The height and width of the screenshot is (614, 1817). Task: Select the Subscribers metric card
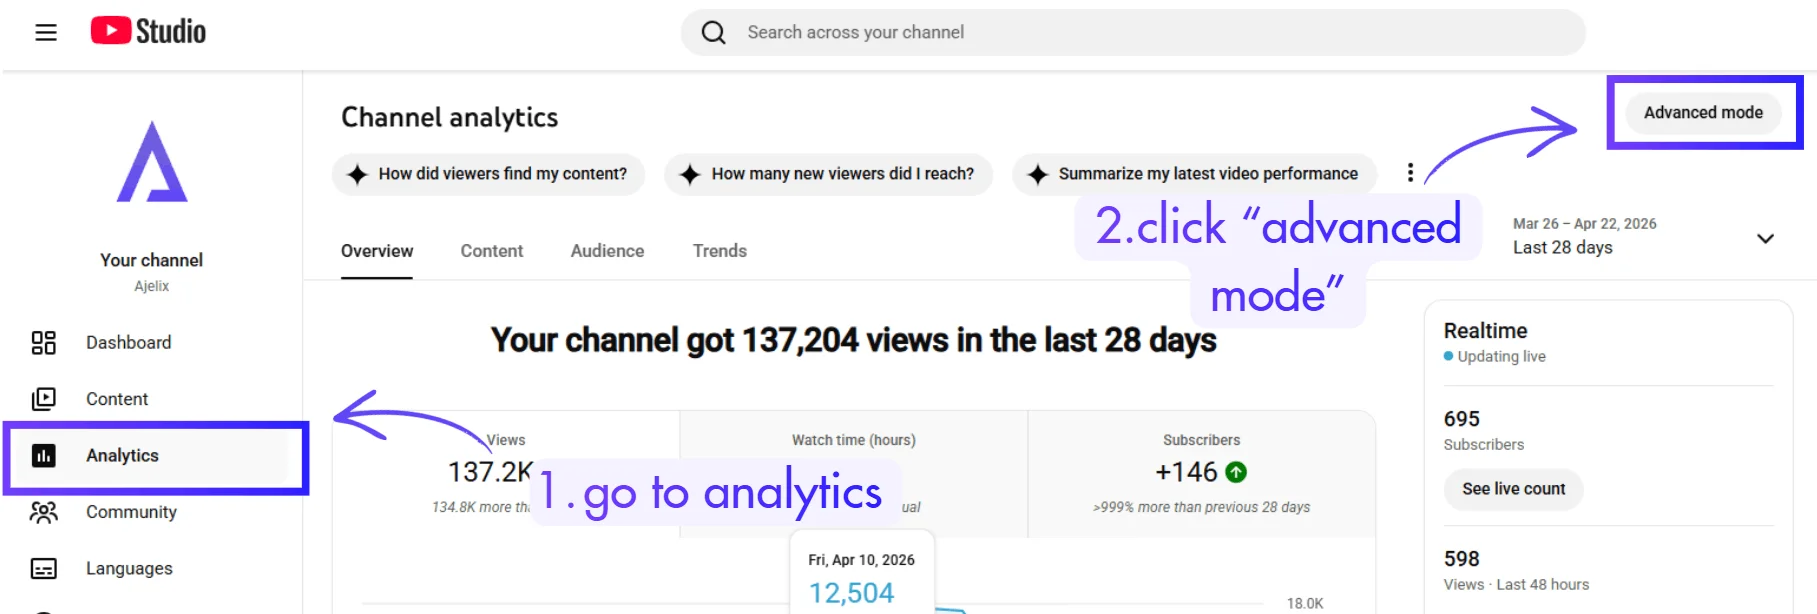[1201, 474]
